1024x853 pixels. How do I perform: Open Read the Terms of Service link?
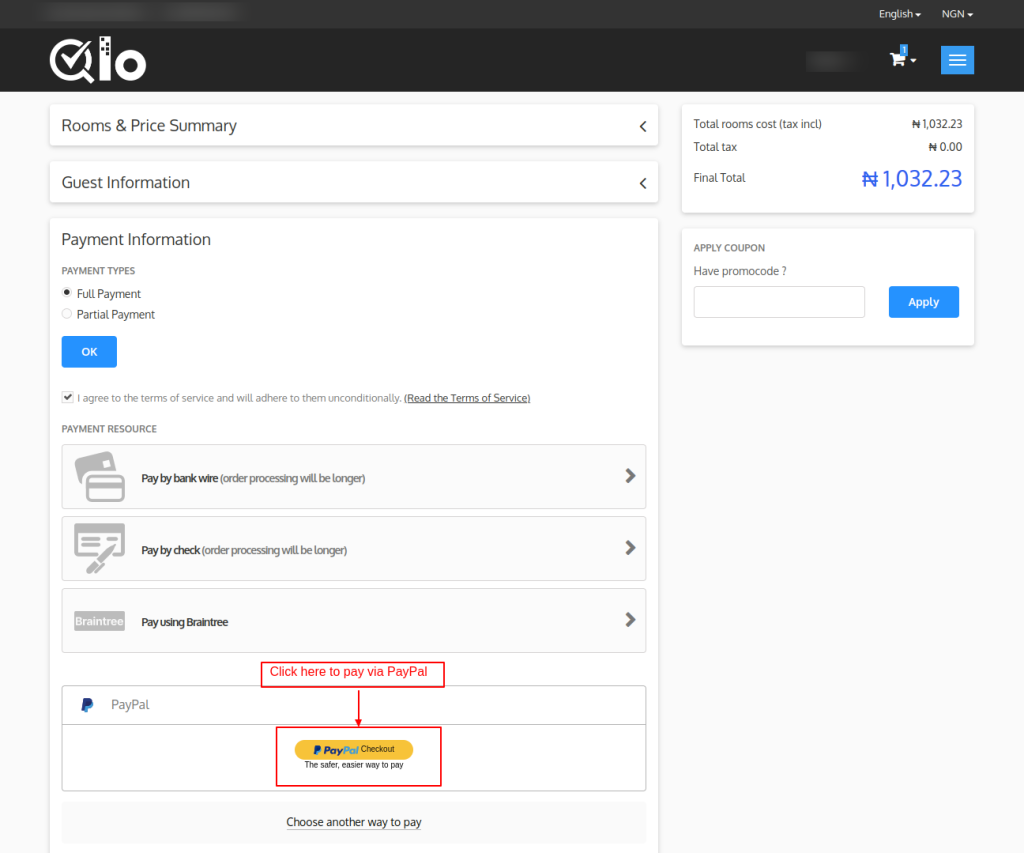(x=467, y=398)
